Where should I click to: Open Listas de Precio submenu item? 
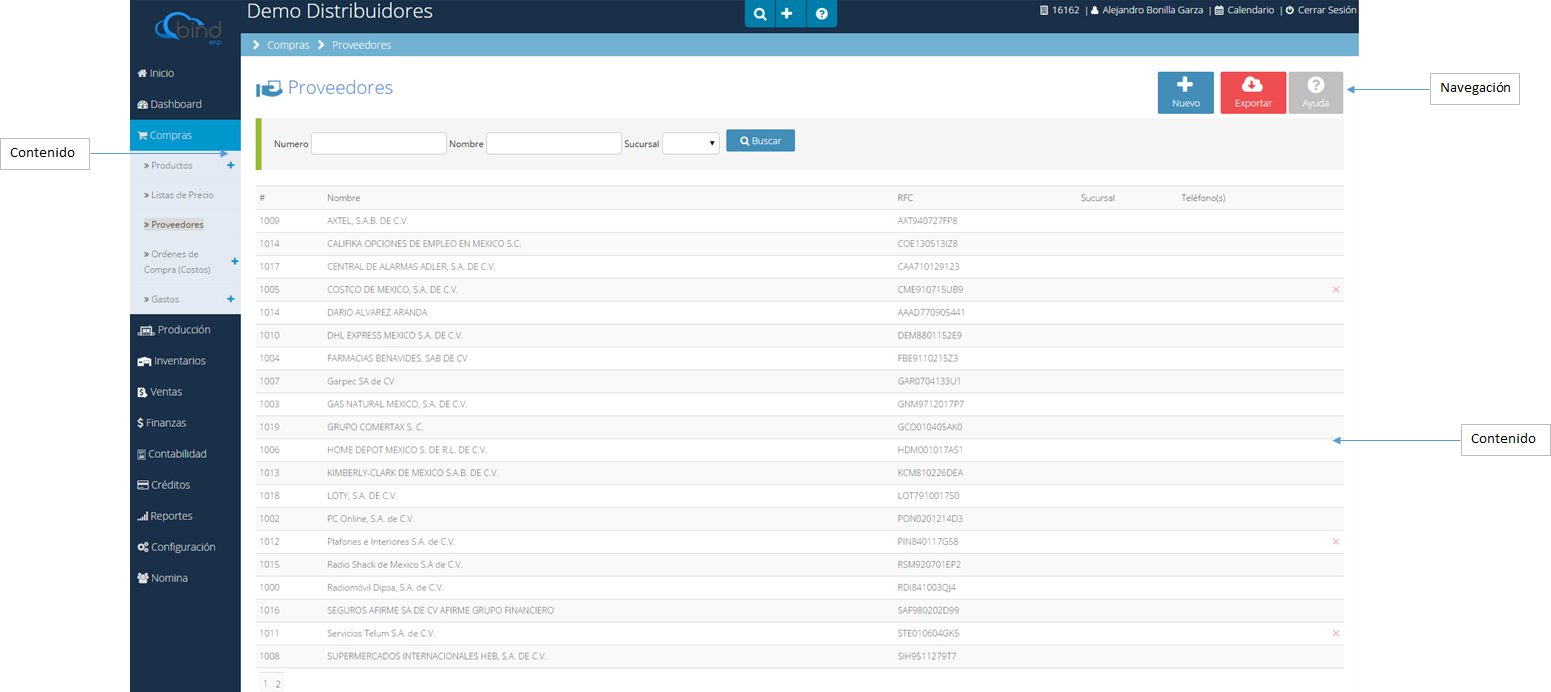[x=179, y=195]
